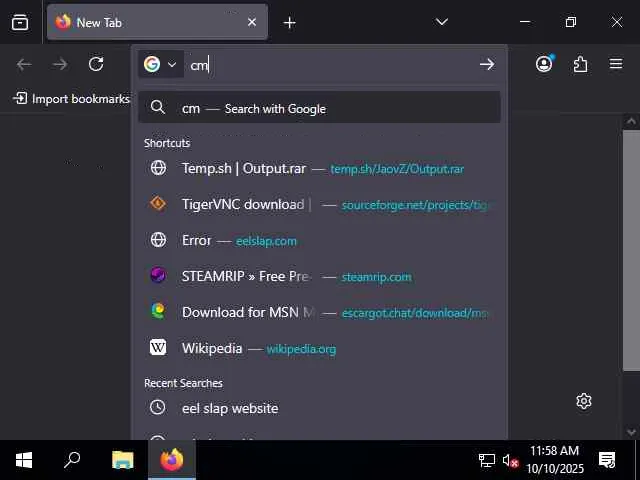Open clock showing 11:58 AM
This screenshot has width=640, height=480.
[x=555, y=459]
